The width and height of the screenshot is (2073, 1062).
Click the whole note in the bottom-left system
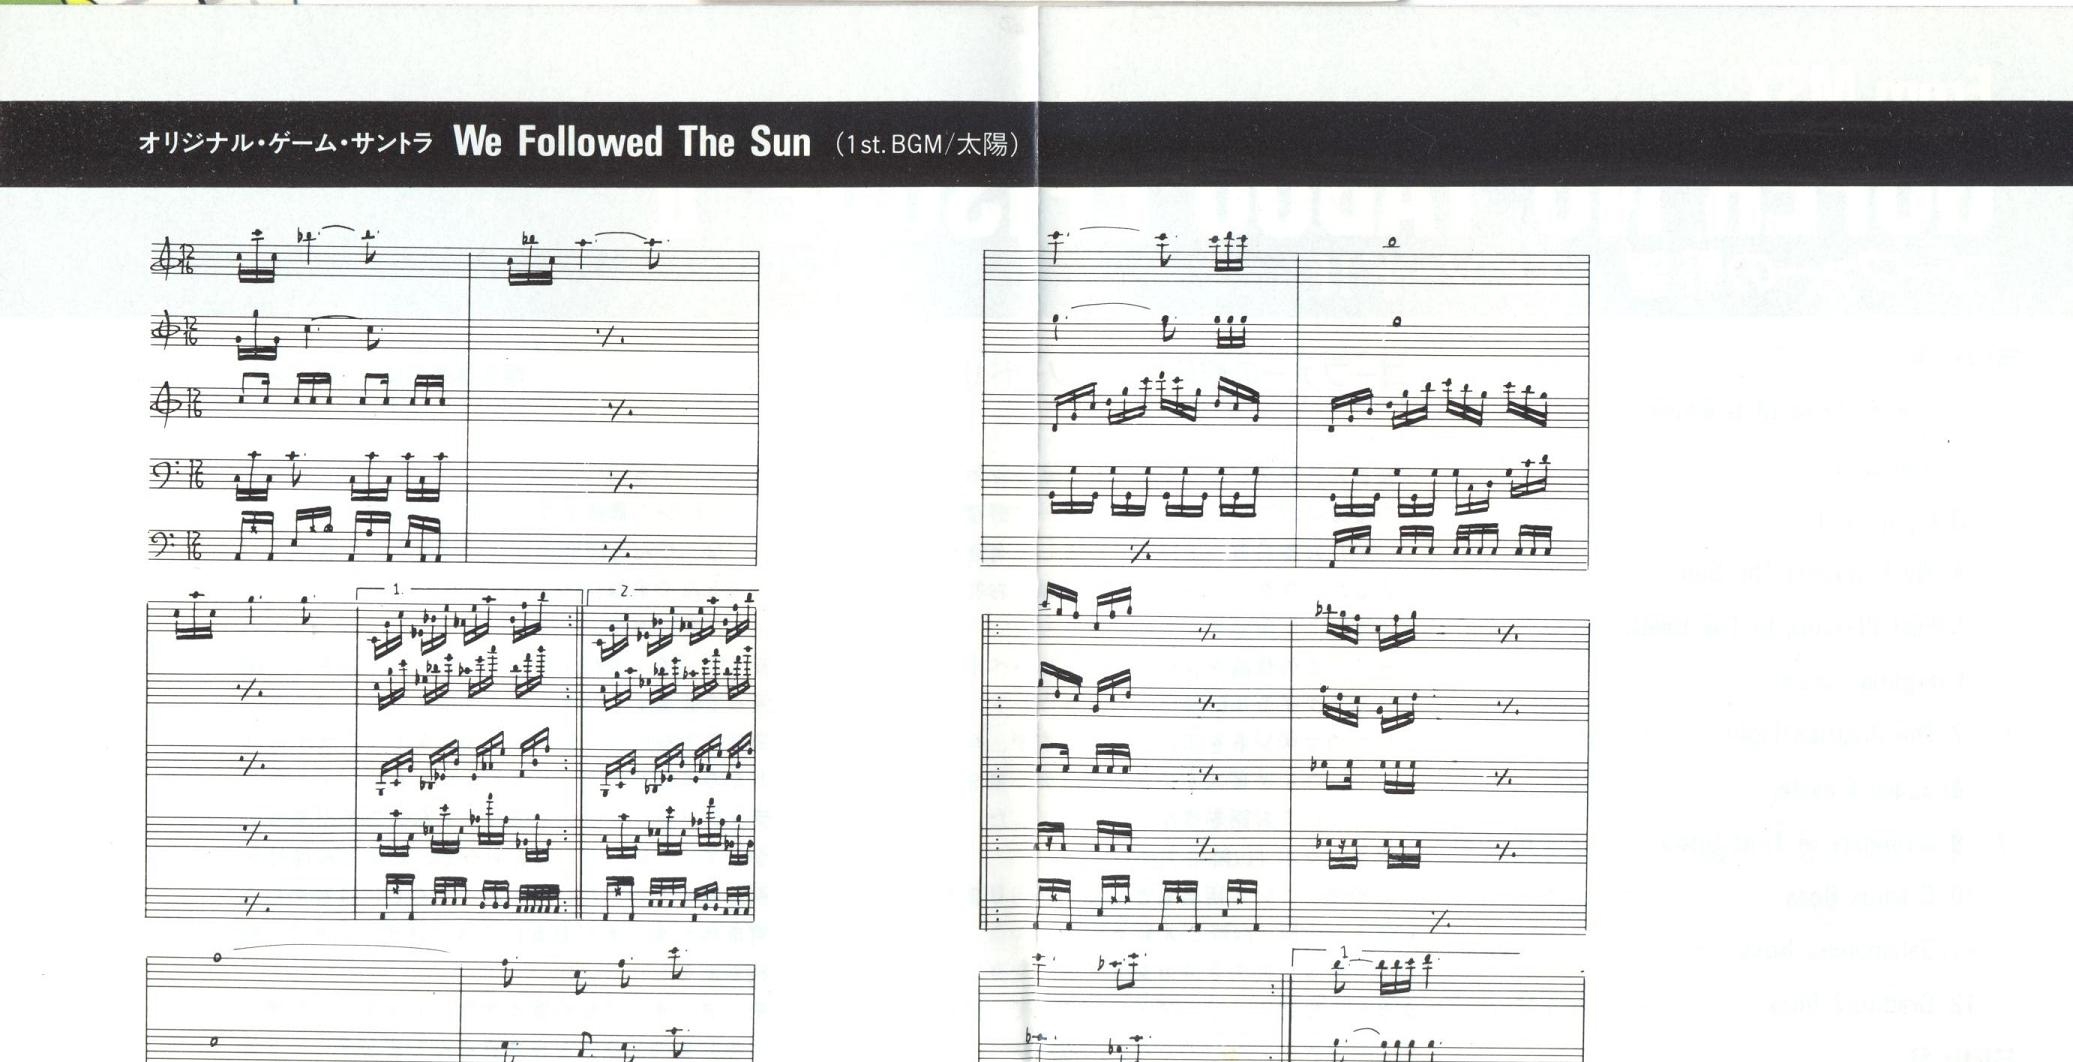point(218,958)
